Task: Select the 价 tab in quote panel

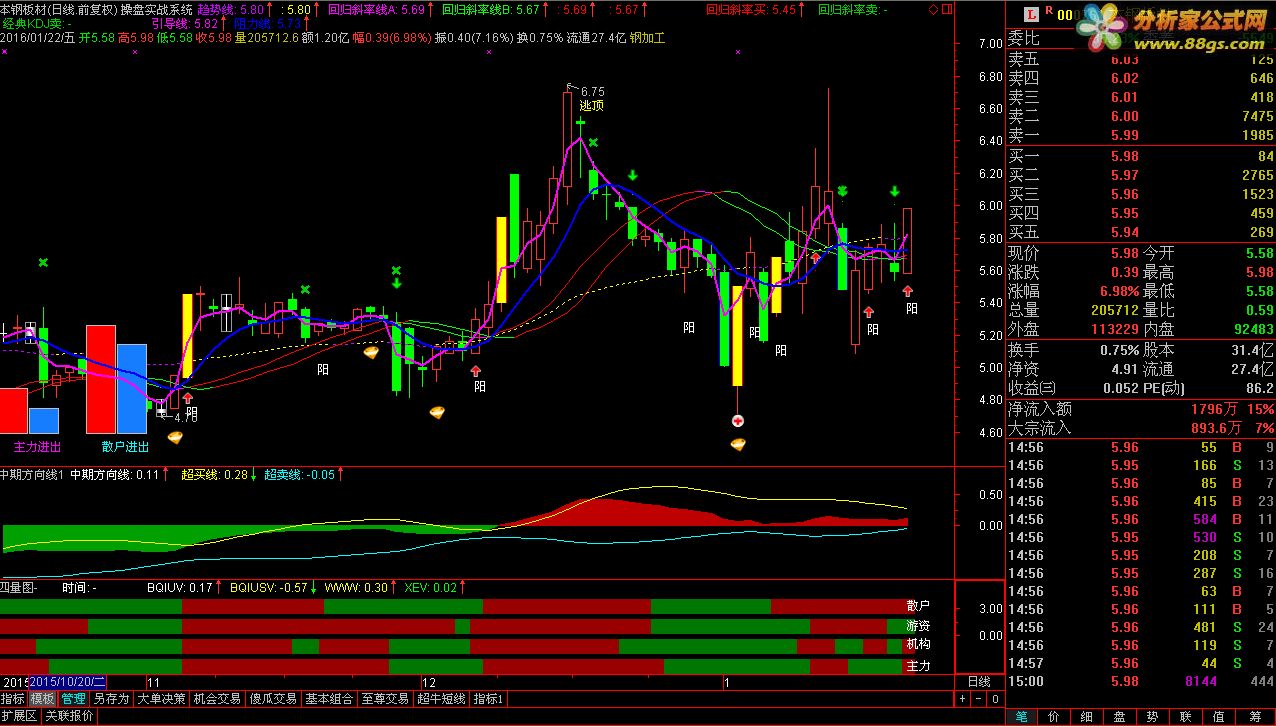Action: click(x=1054, y=716)
